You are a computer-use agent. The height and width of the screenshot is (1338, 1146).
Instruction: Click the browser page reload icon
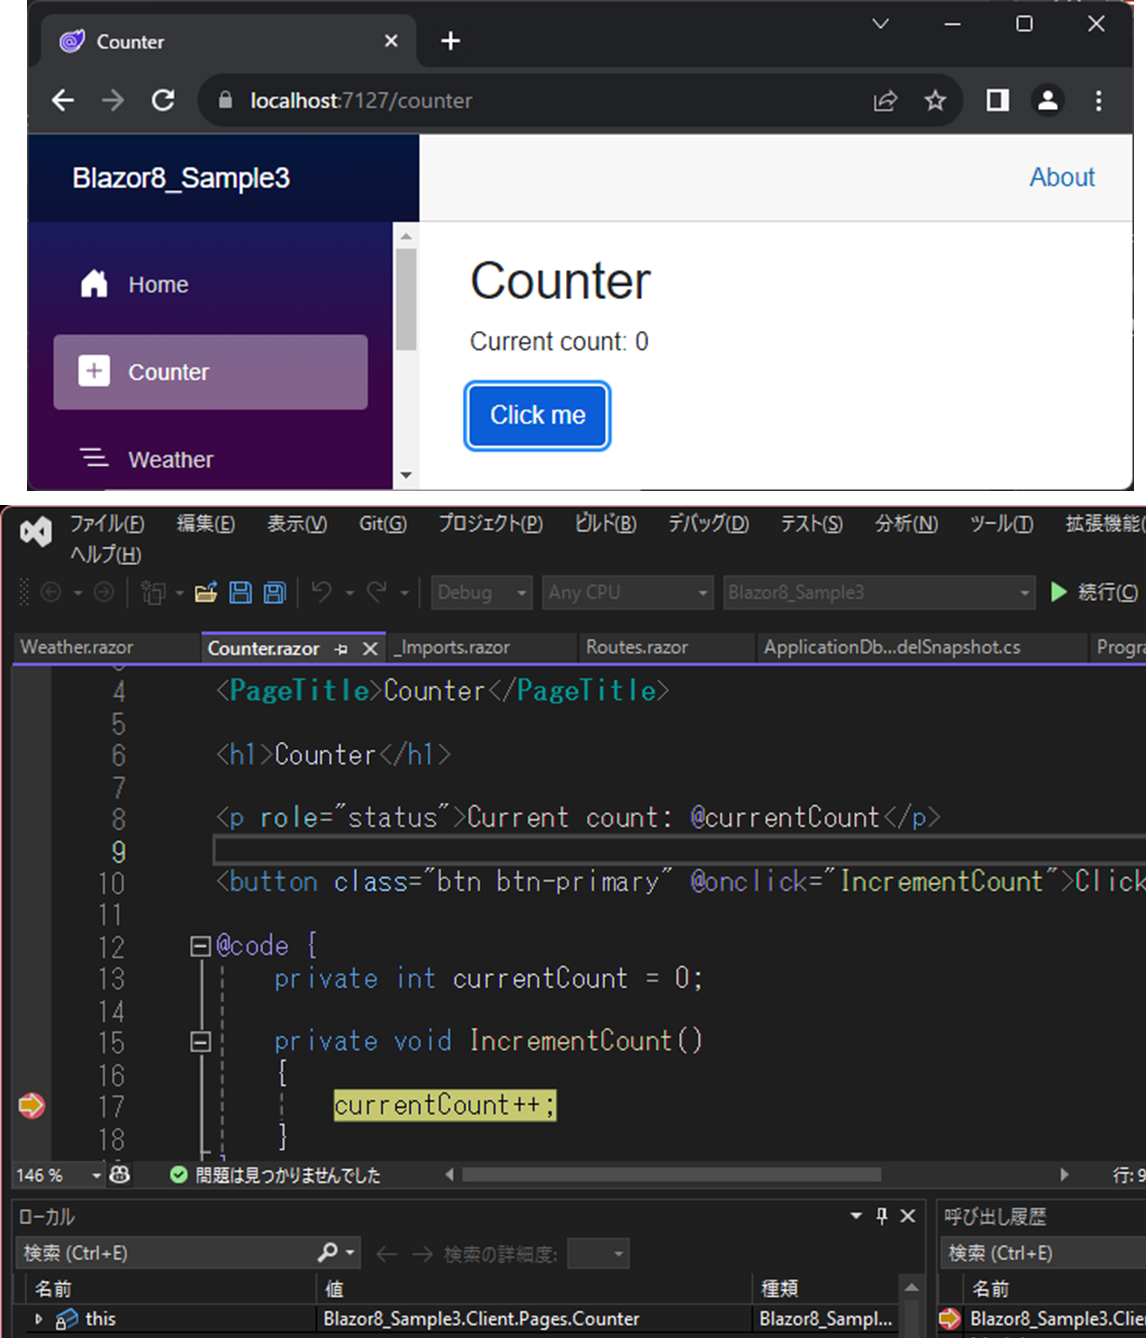163,100
